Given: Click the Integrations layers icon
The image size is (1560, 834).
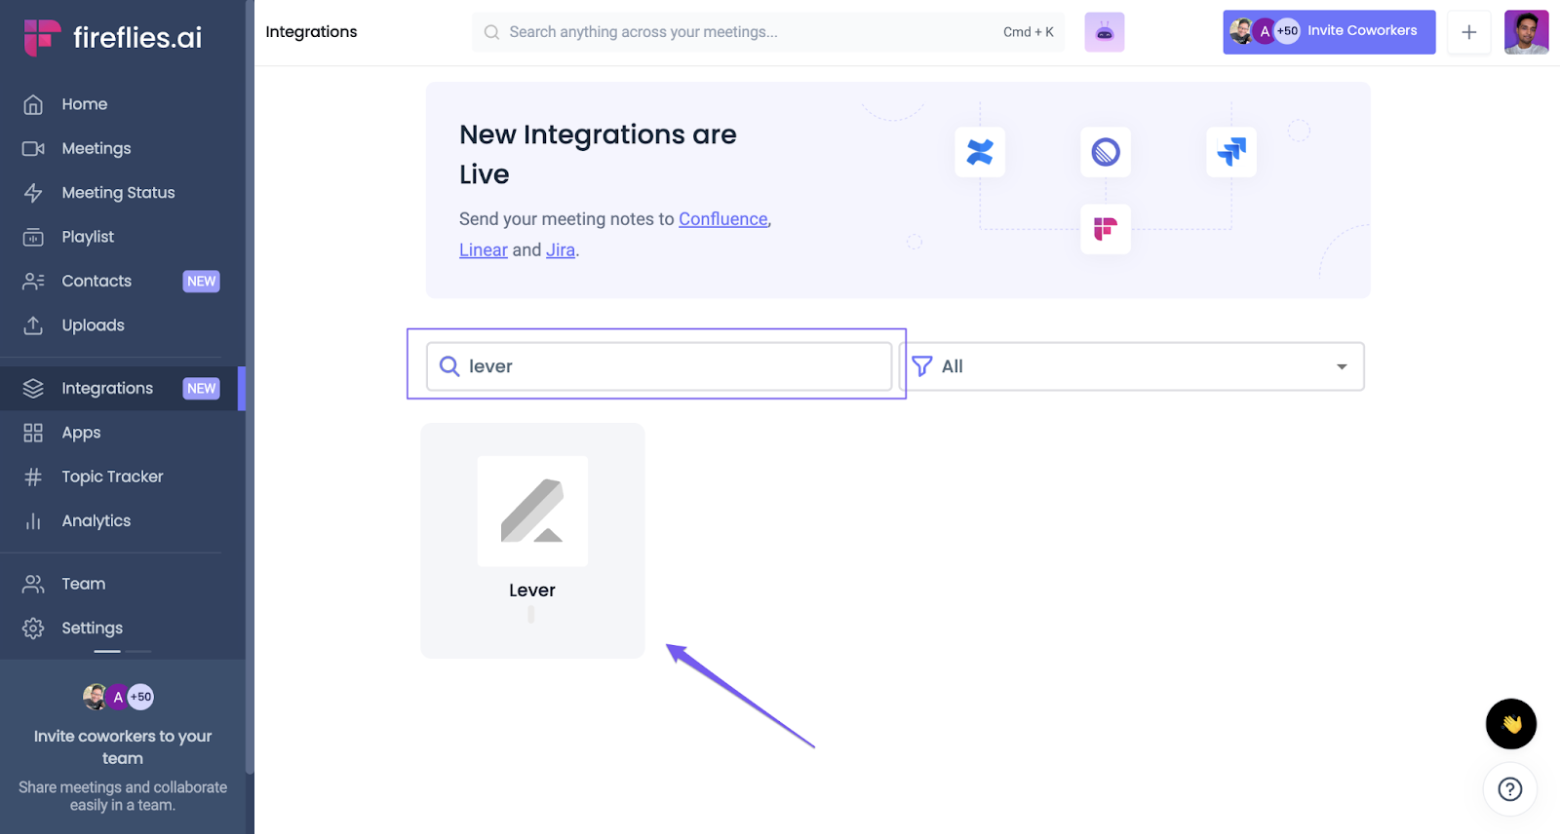Looking at the screenshot, I should pos(33,388).
